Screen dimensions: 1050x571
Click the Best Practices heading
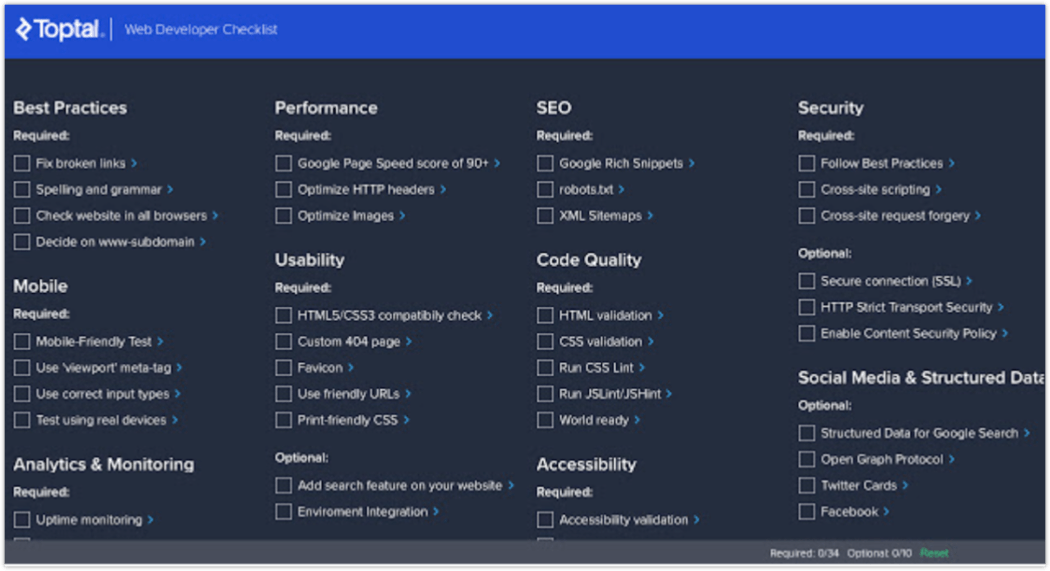tap(70, 108)
